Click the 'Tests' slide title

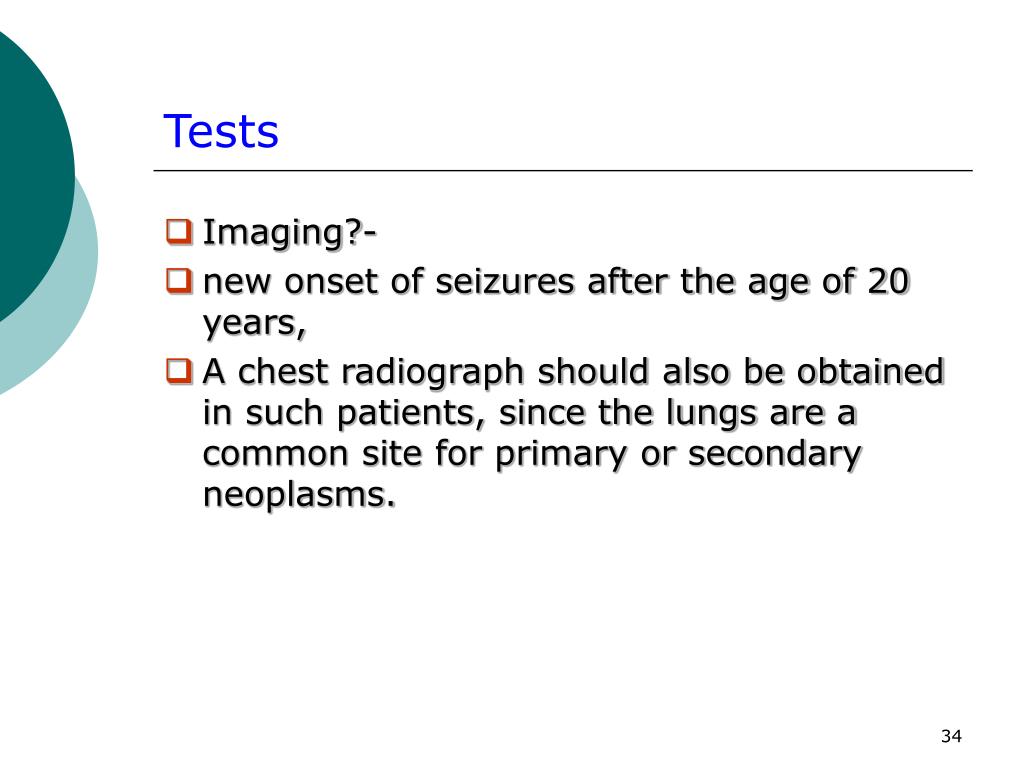(x=221, y=131)
